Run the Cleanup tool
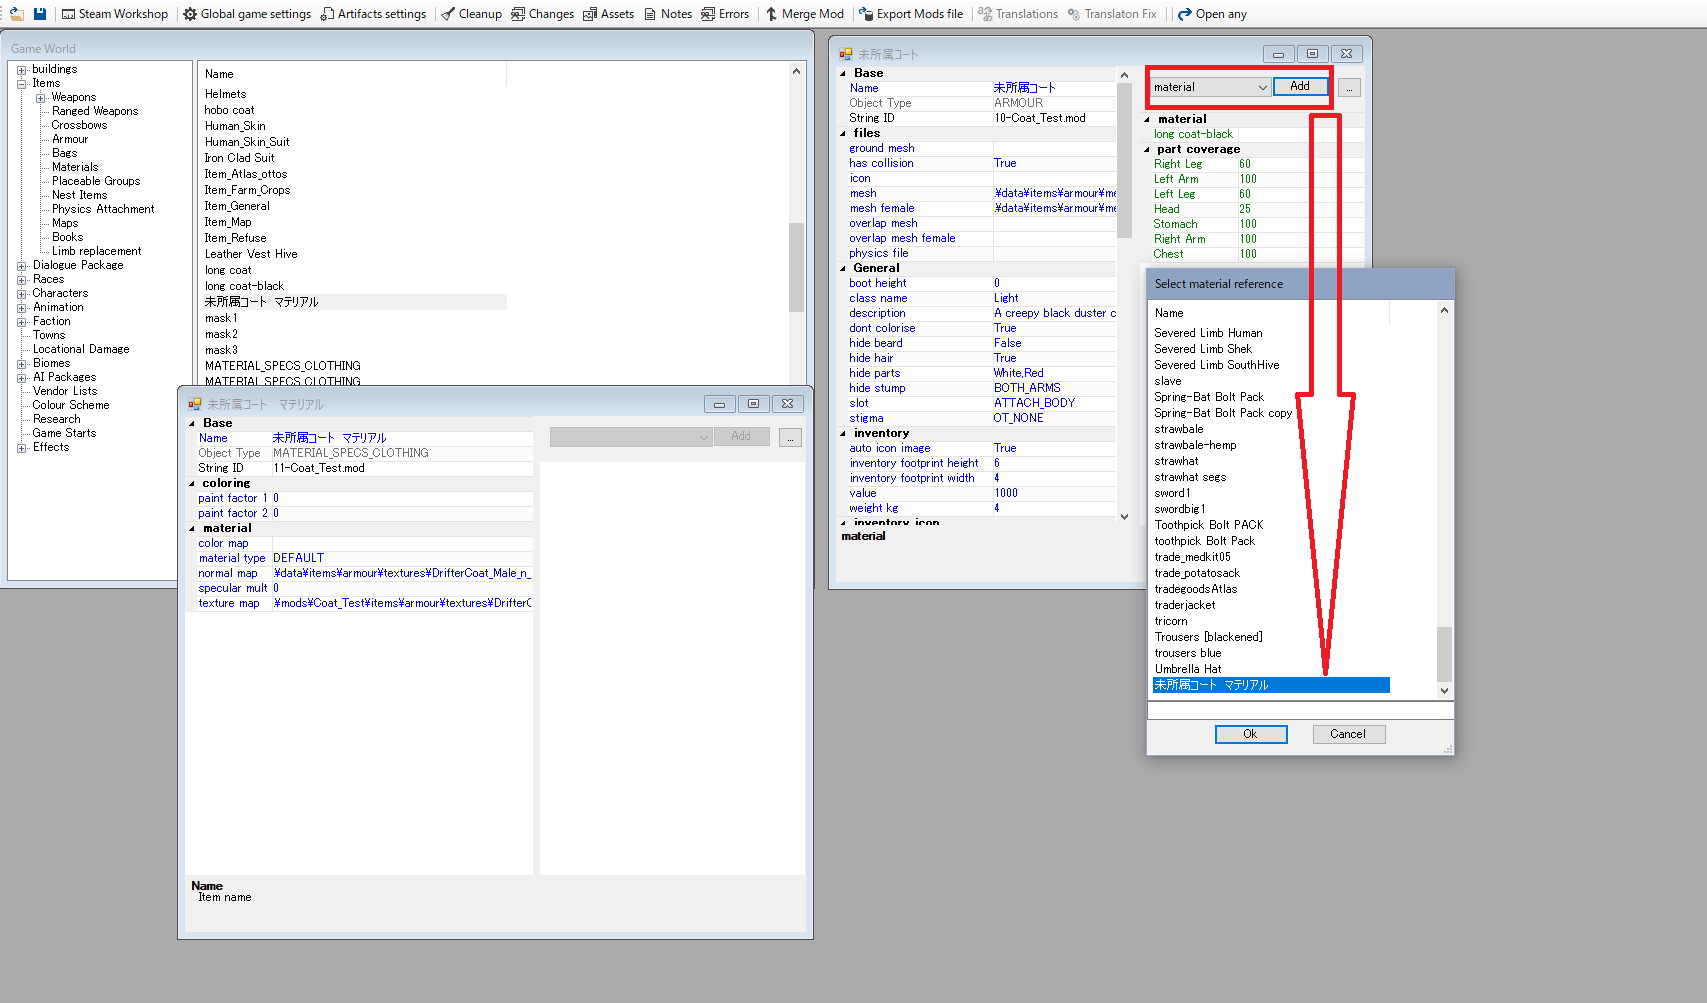The width and height of the screenshot is (1707, 1003). [471, 14]
